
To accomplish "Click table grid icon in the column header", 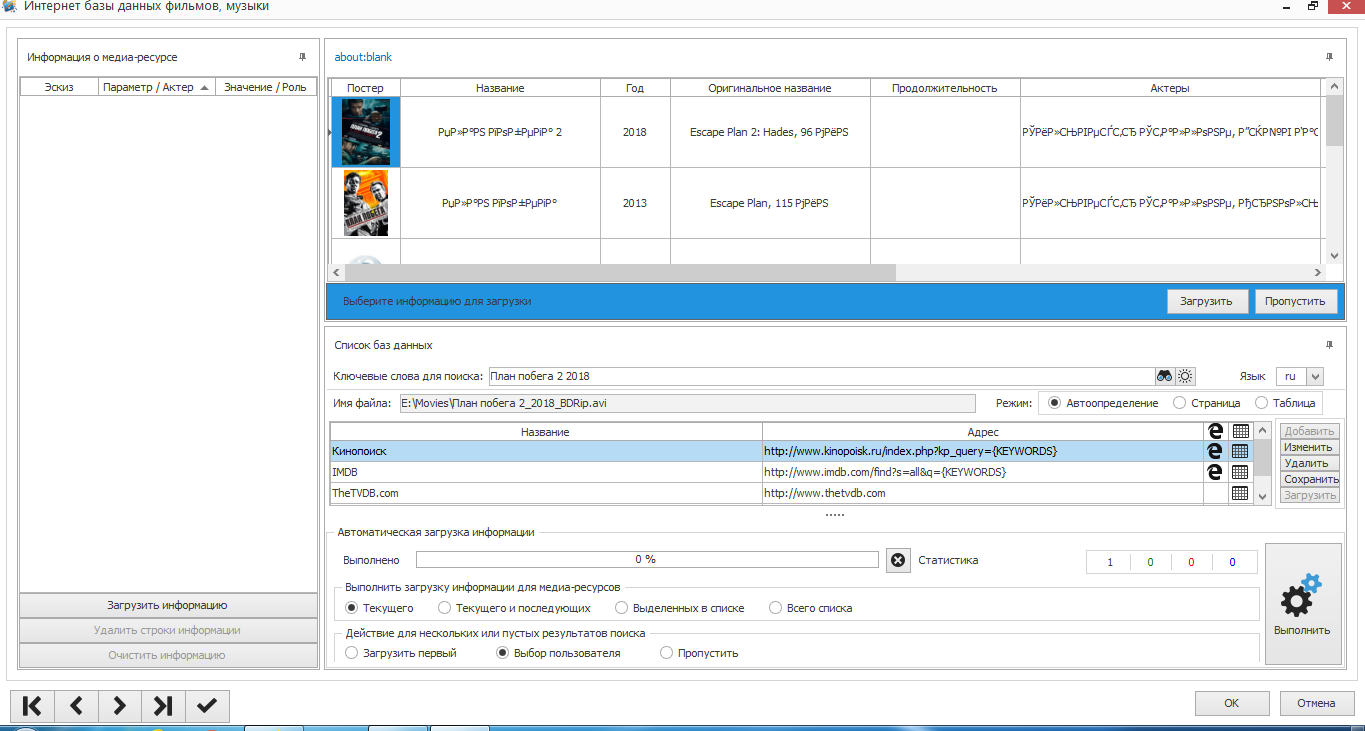I will click(x=1240, y=431).
